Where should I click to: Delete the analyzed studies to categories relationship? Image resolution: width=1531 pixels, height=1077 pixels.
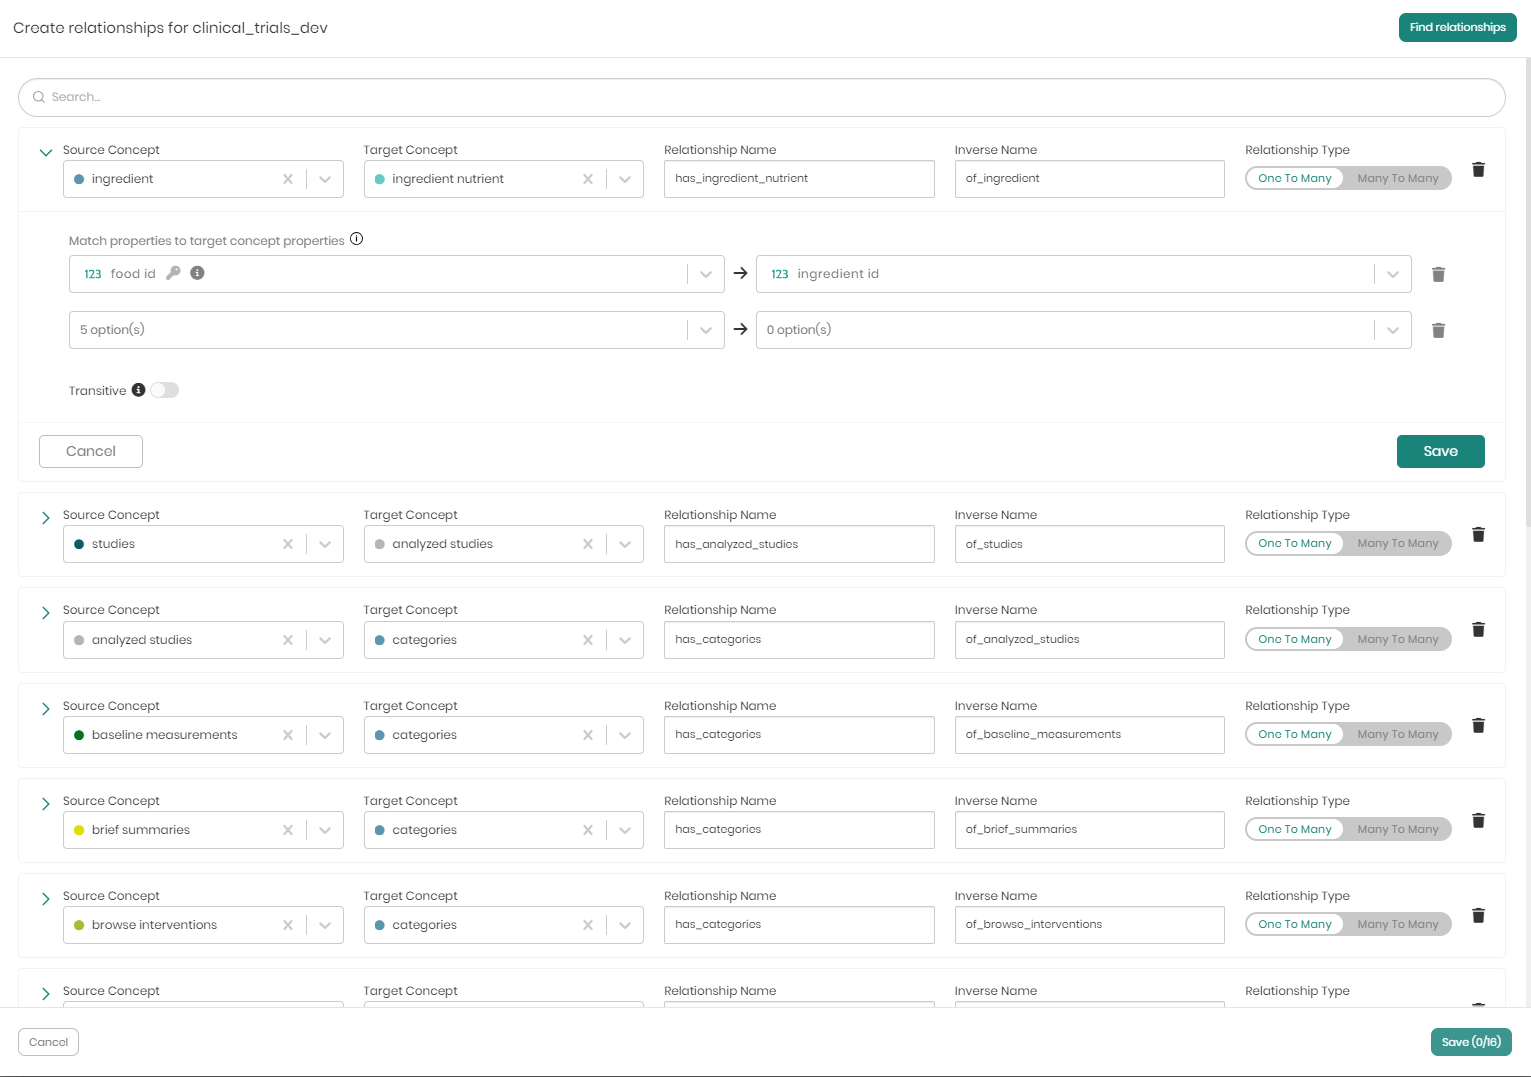(x=1478, y=630)
